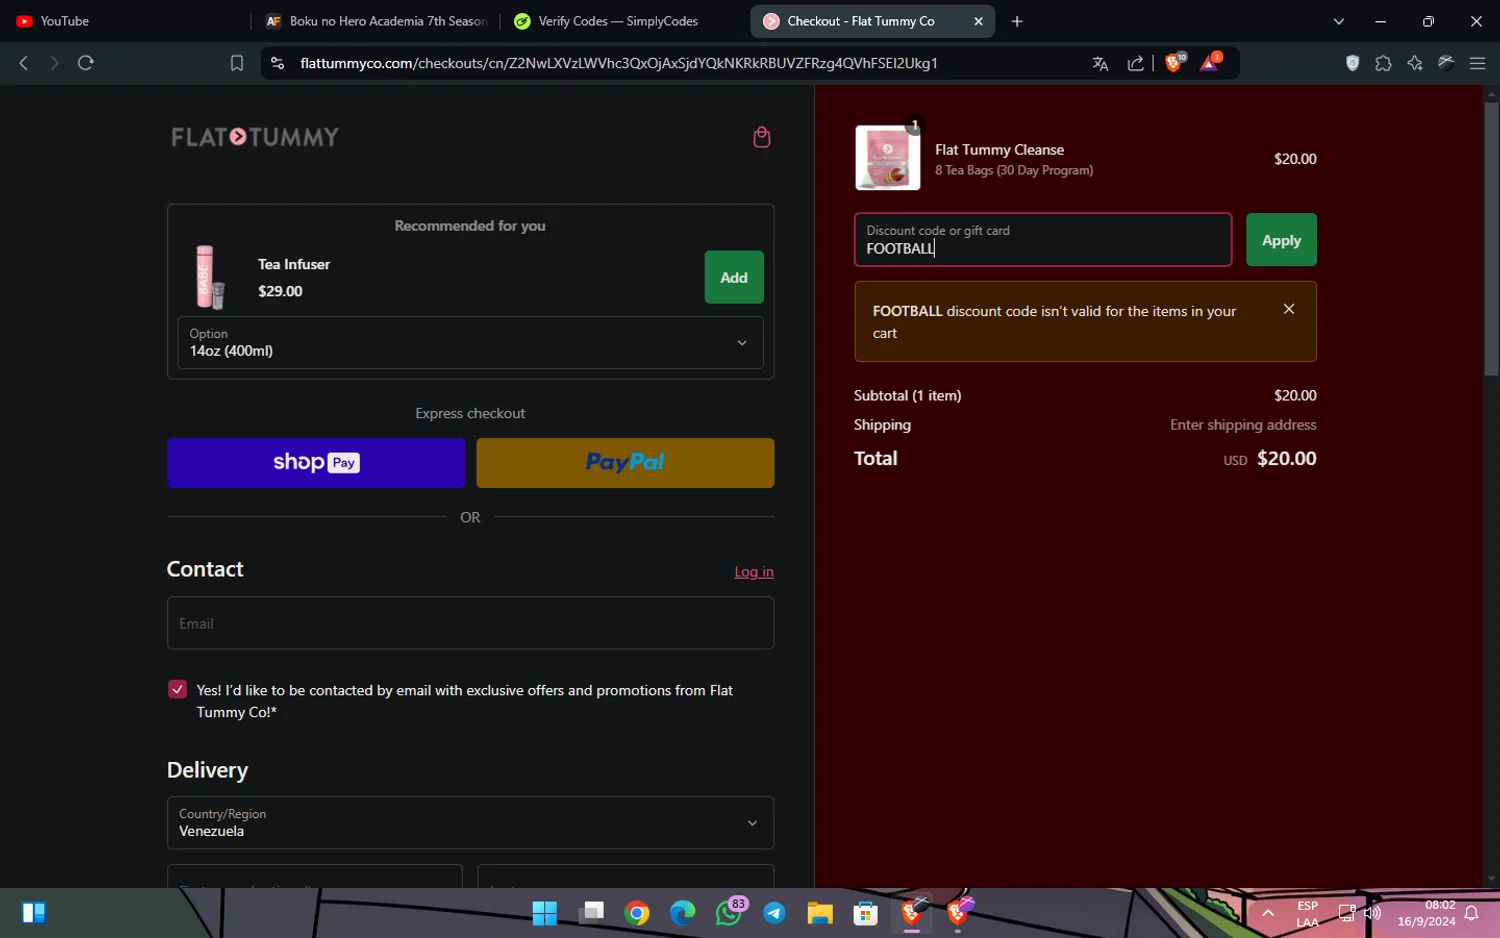
Task: Click the Tea Infuser title text
Action: pos(294,264)
